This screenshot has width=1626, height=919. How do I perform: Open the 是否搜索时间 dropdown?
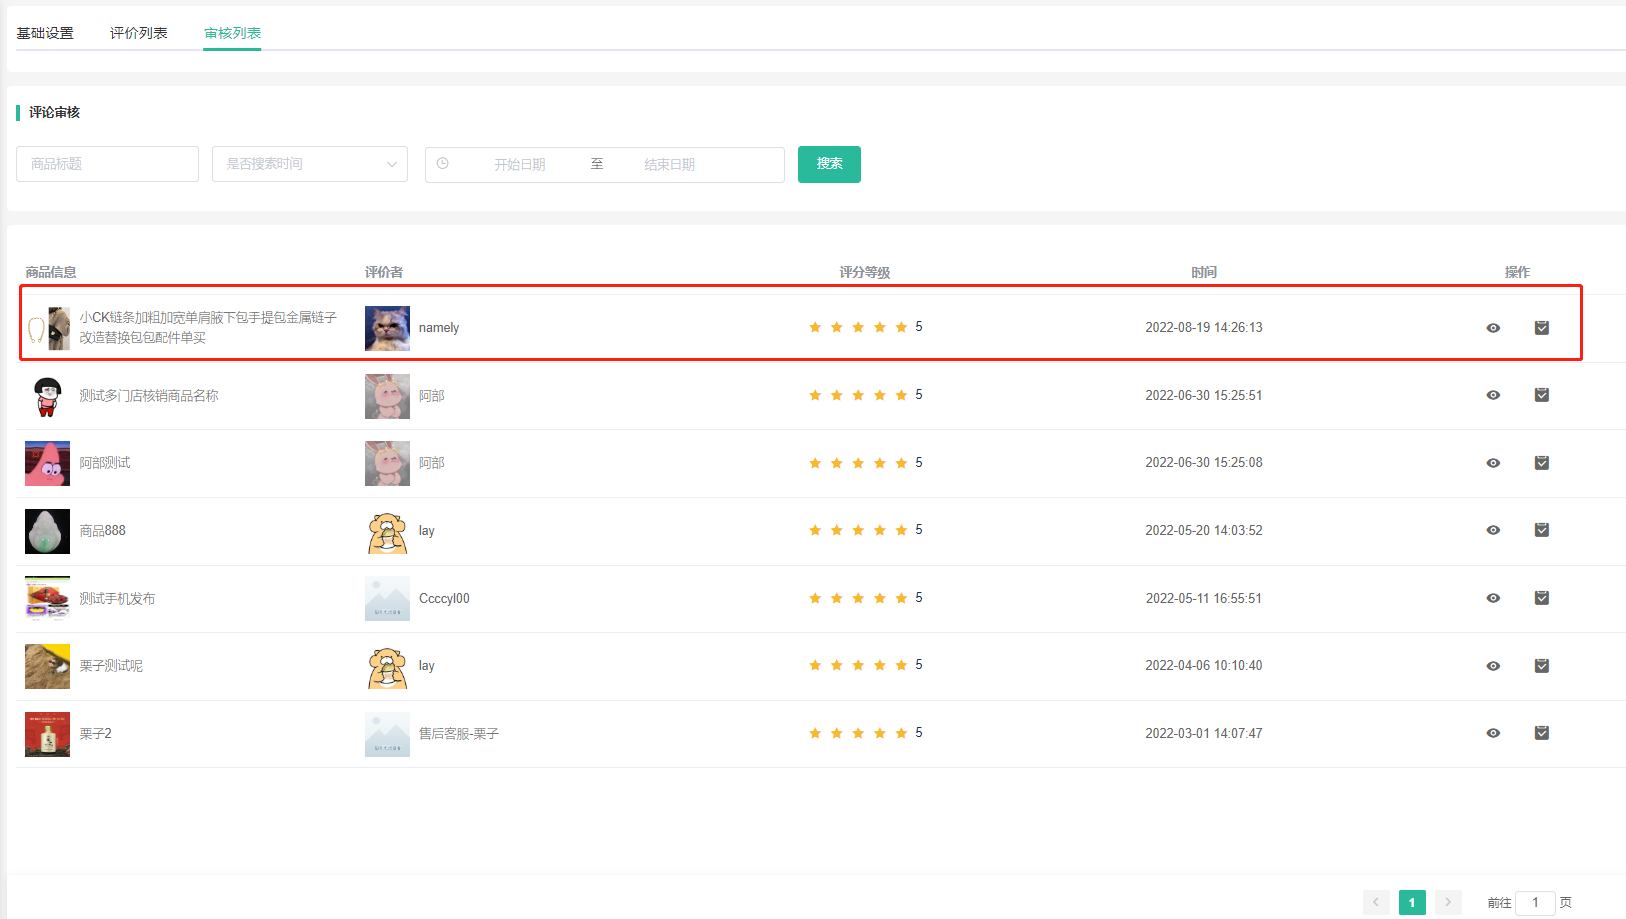pyautogui.click(x=309, y=164)
